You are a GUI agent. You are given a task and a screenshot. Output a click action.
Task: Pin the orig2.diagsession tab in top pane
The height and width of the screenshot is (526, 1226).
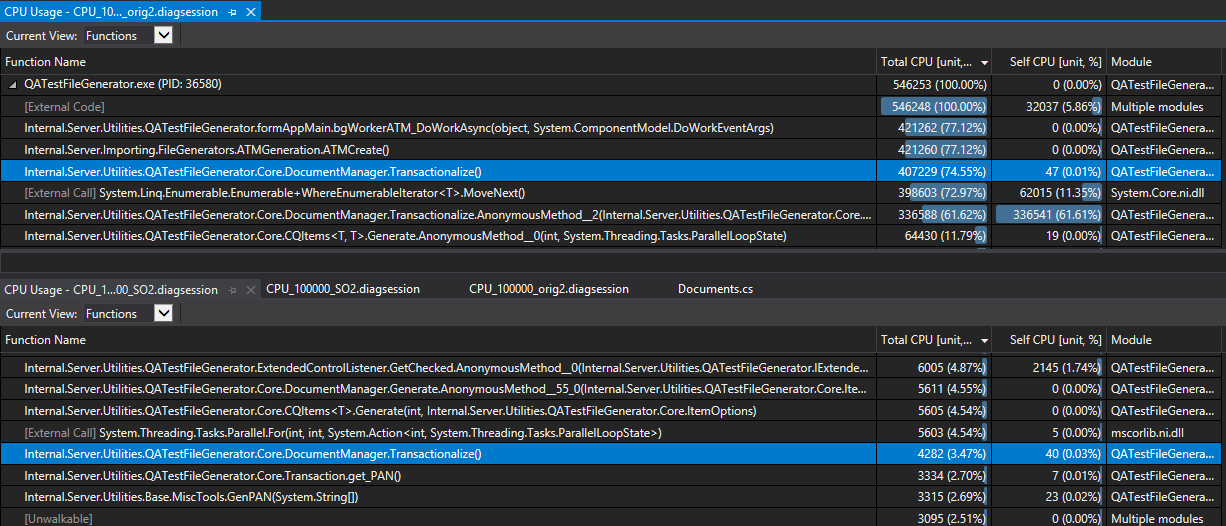pyautogui.click(x=233, y=12)
